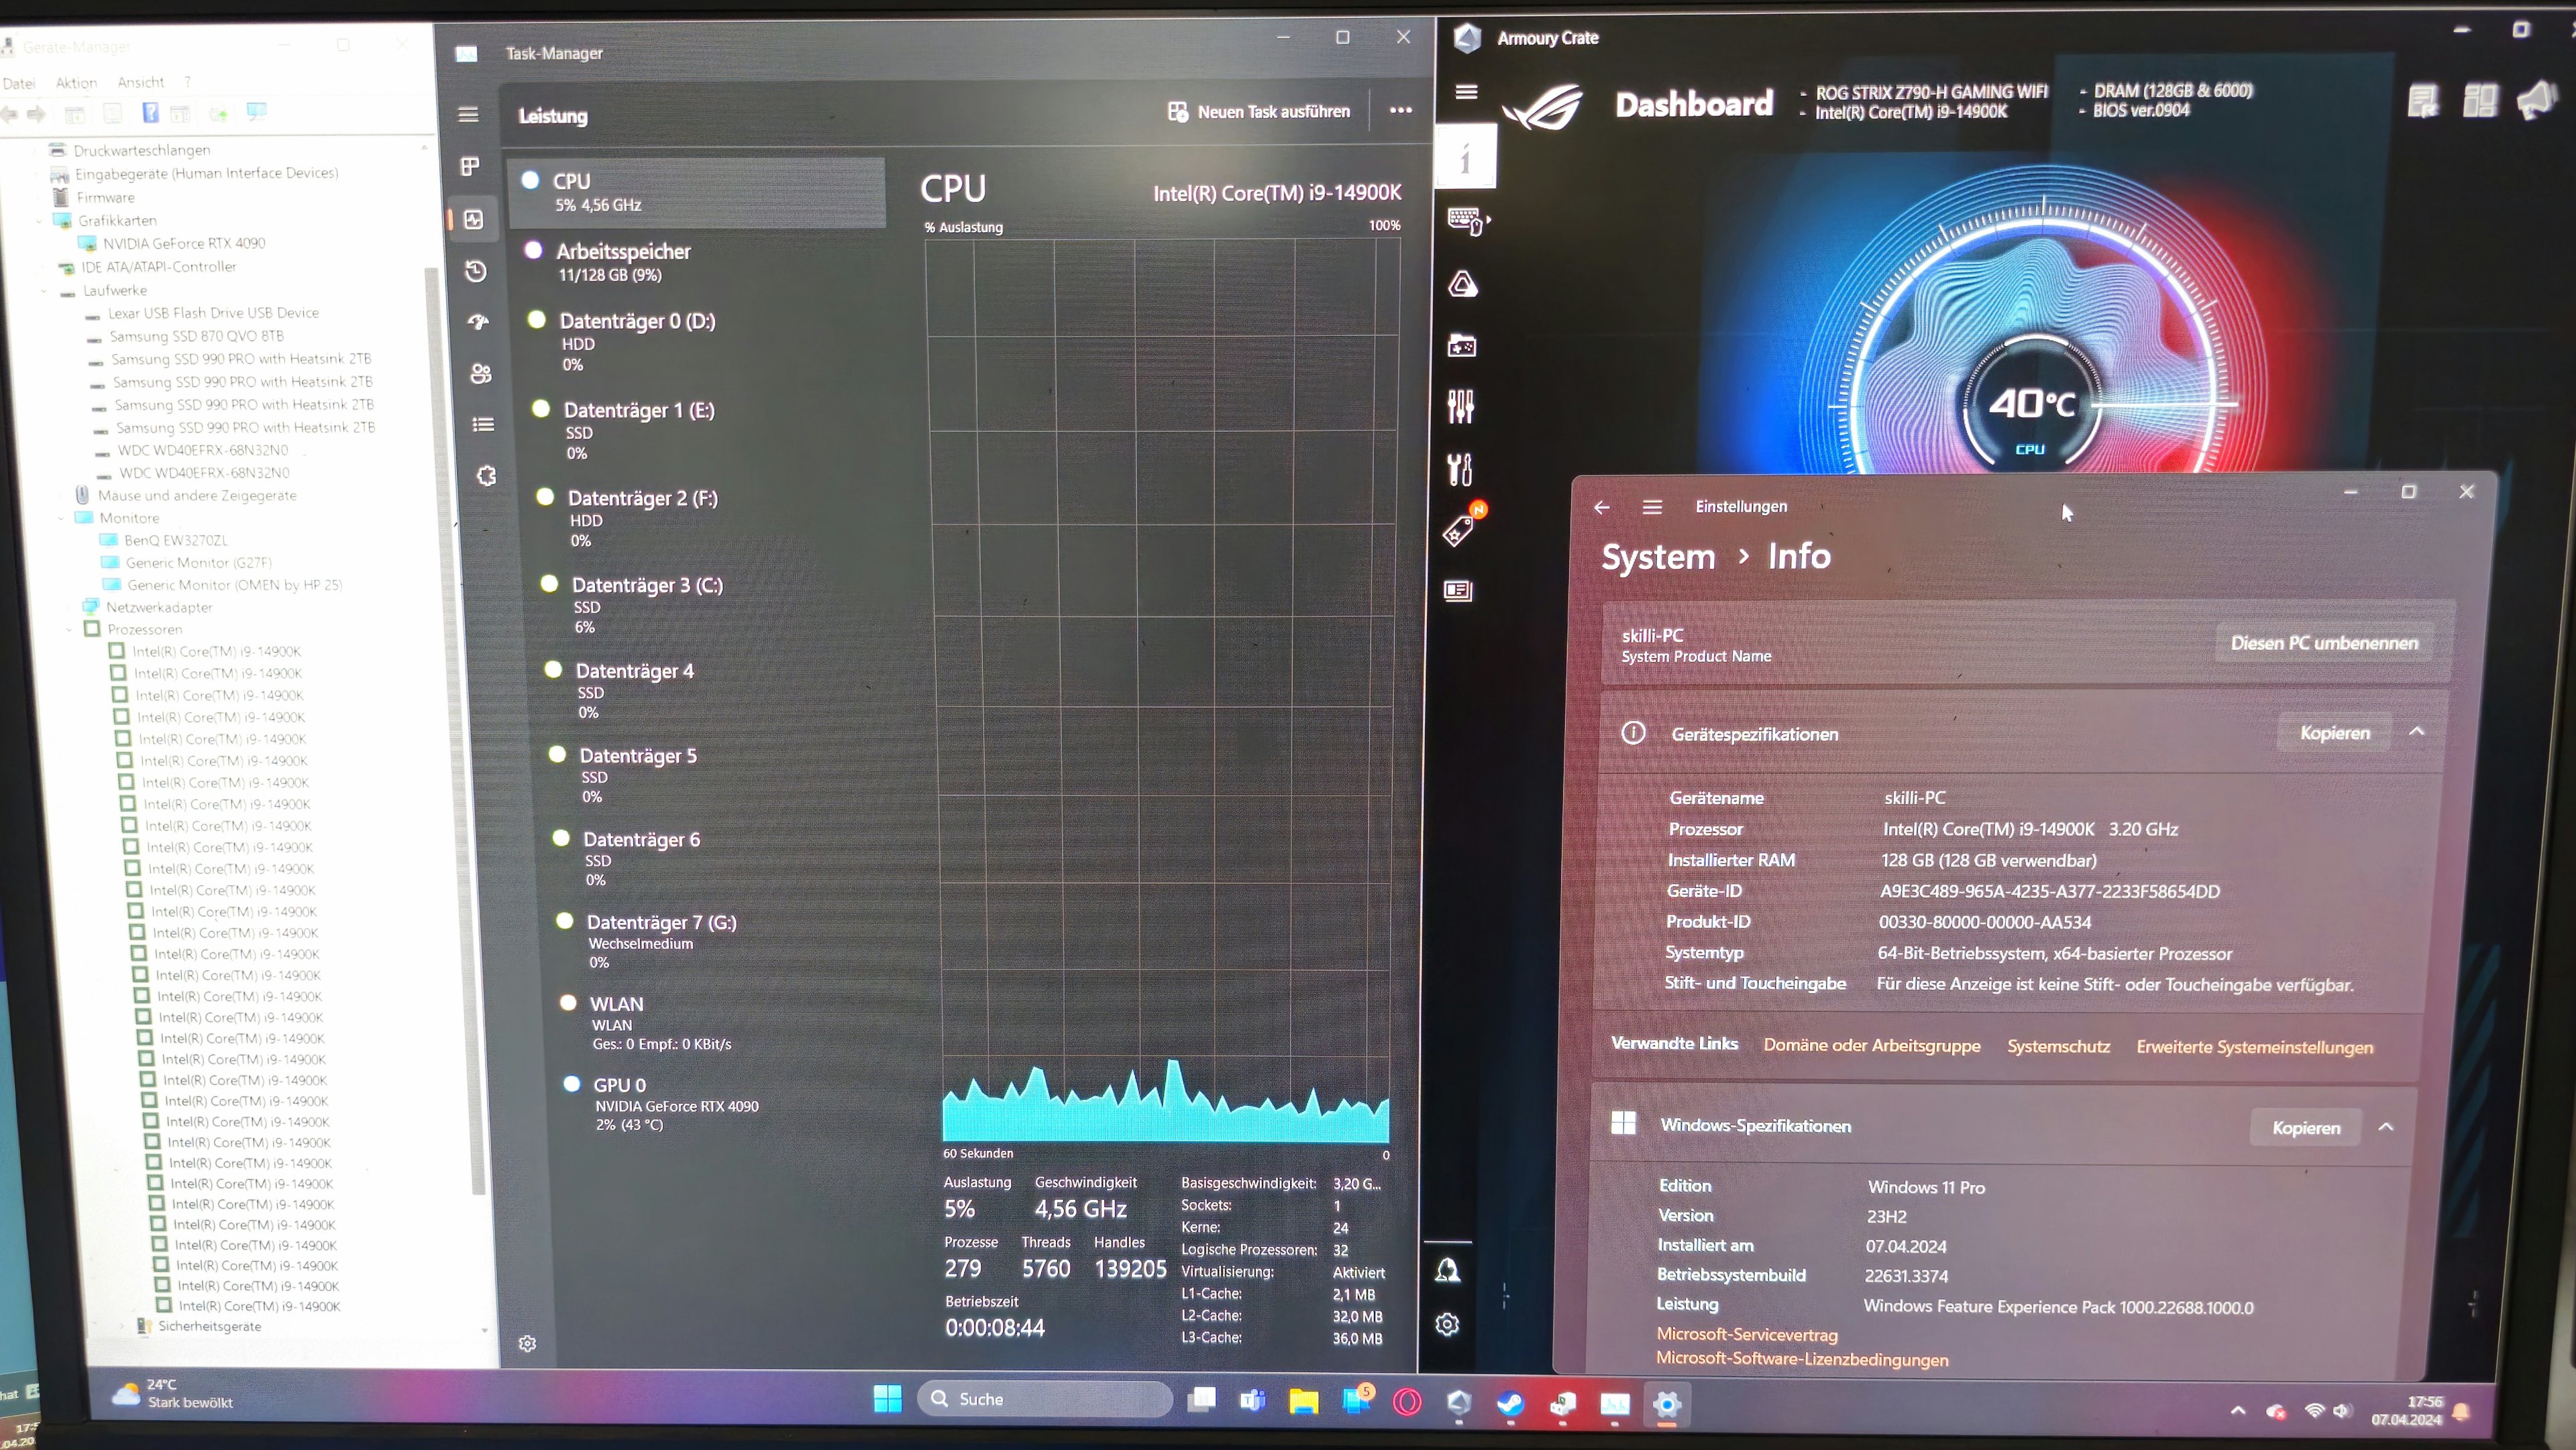The width and height of the screenshot is (2576, 1450).
Task: Collapse the Laufwerke tree node
Action: [x=44, y=291]
